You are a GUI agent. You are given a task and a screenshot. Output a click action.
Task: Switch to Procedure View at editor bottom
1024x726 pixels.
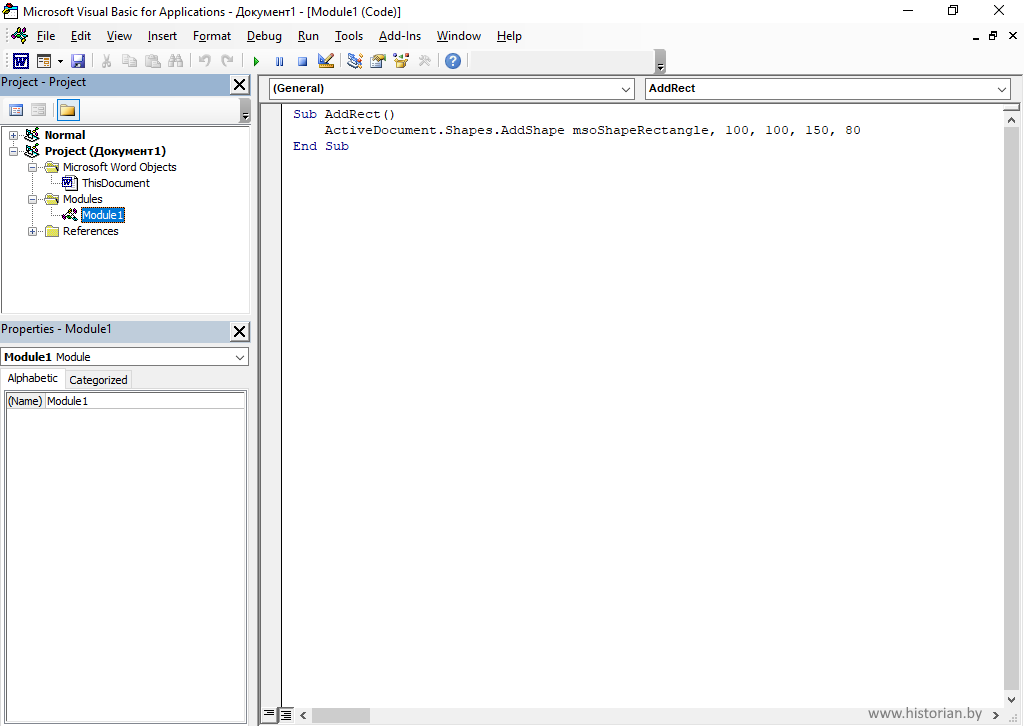[x=269, y=715]
